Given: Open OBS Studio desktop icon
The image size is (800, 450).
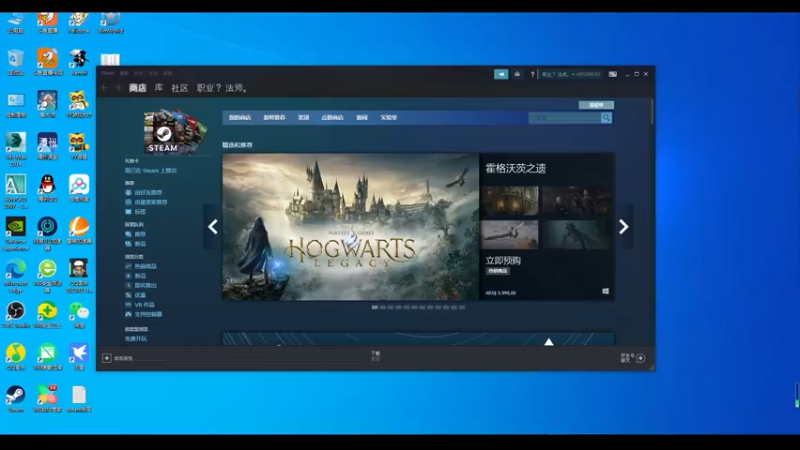Looking at the screenshot, I should coord(16,314).
